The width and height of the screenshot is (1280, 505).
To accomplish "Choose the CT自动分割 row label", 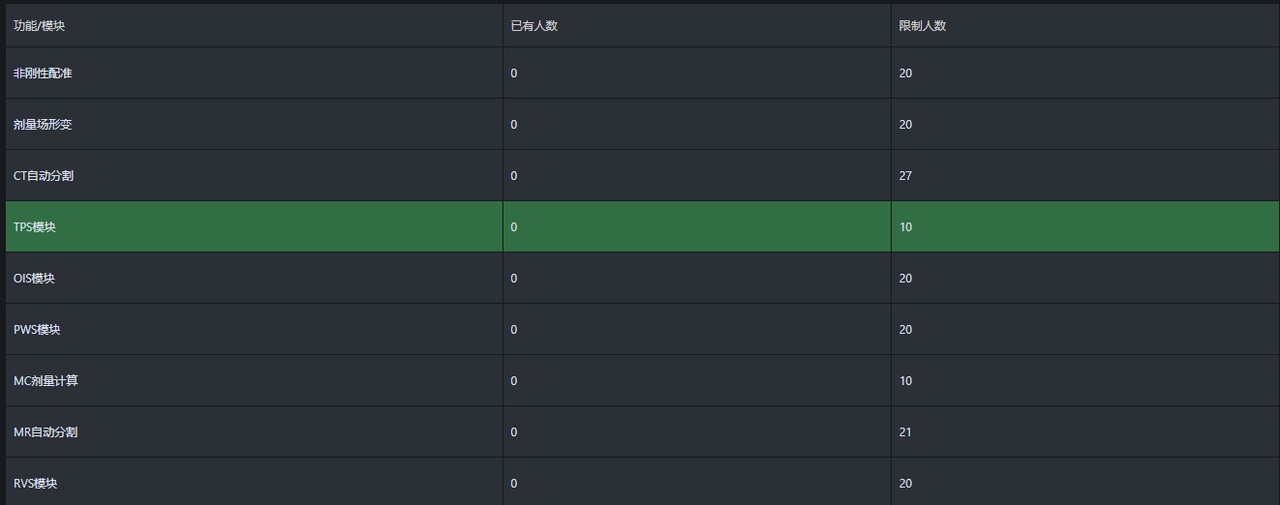I will [x=43, y=176].
